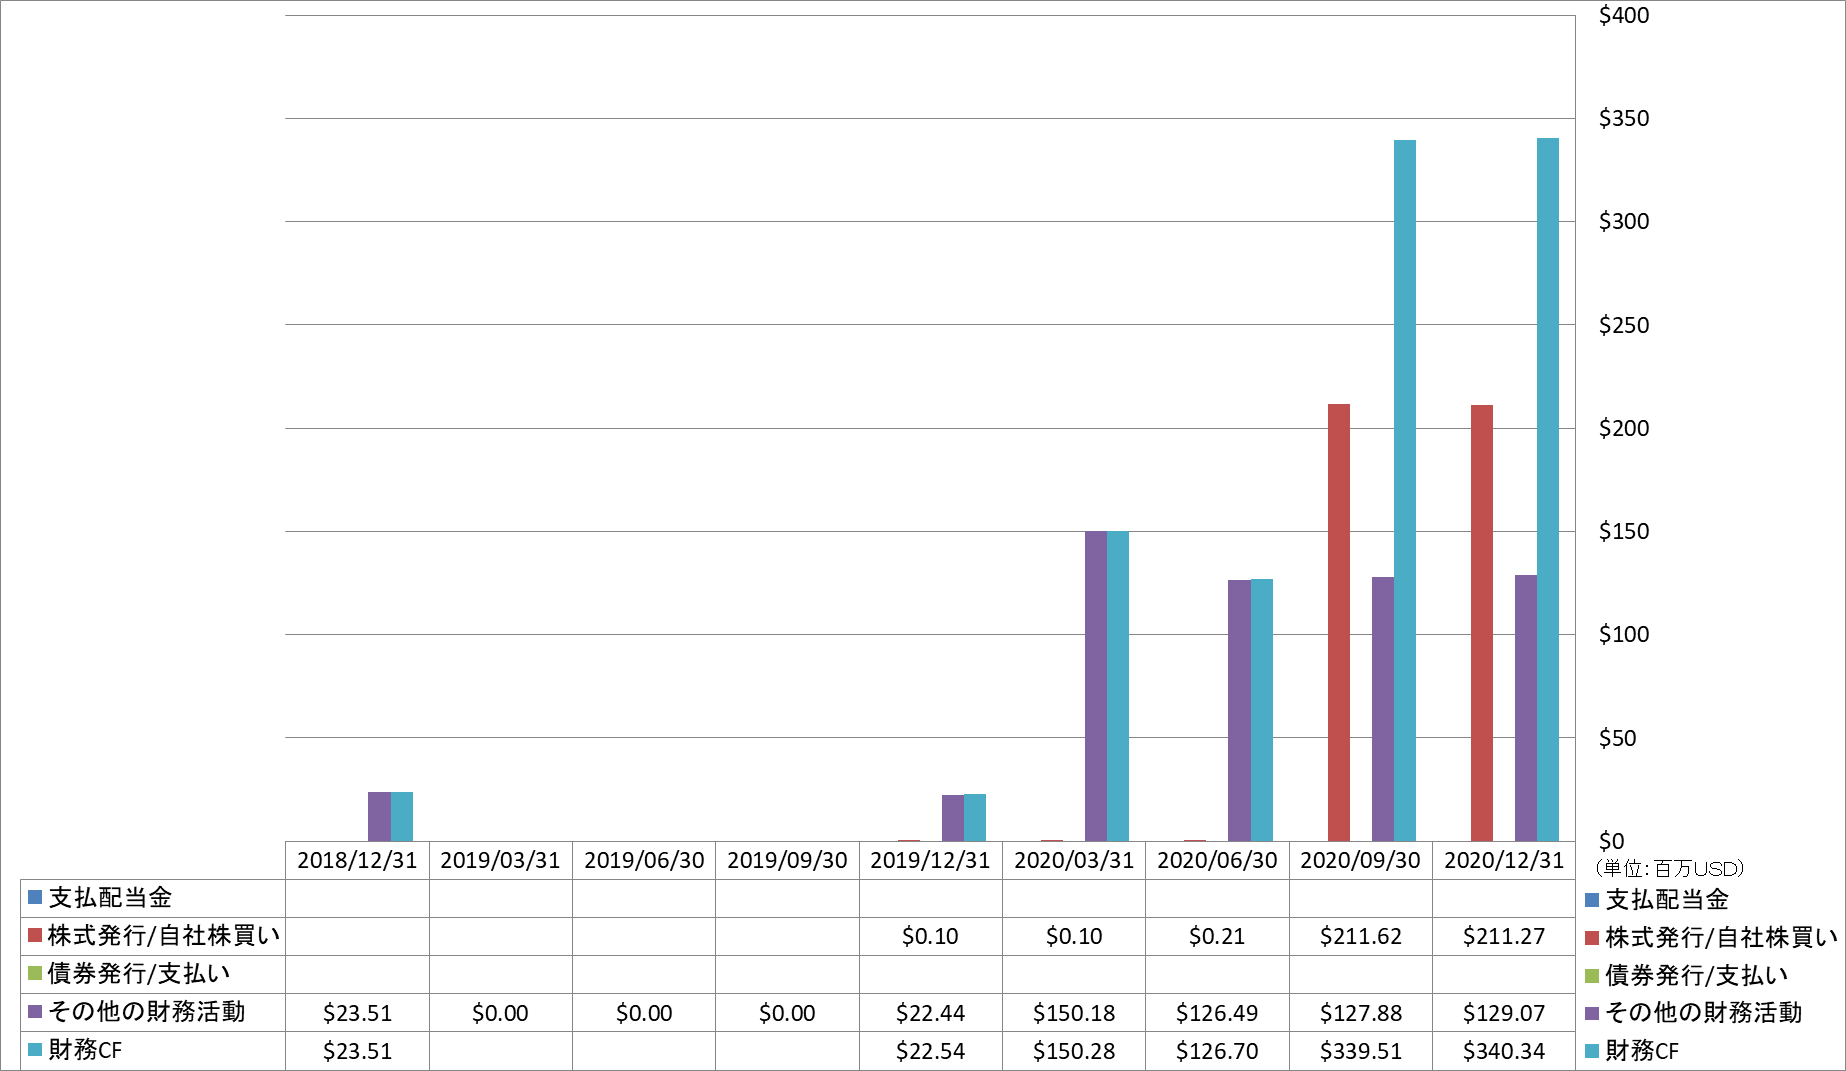Click the 支払配当金 row label in table
1846x1071 pixels.
point(110,897)
